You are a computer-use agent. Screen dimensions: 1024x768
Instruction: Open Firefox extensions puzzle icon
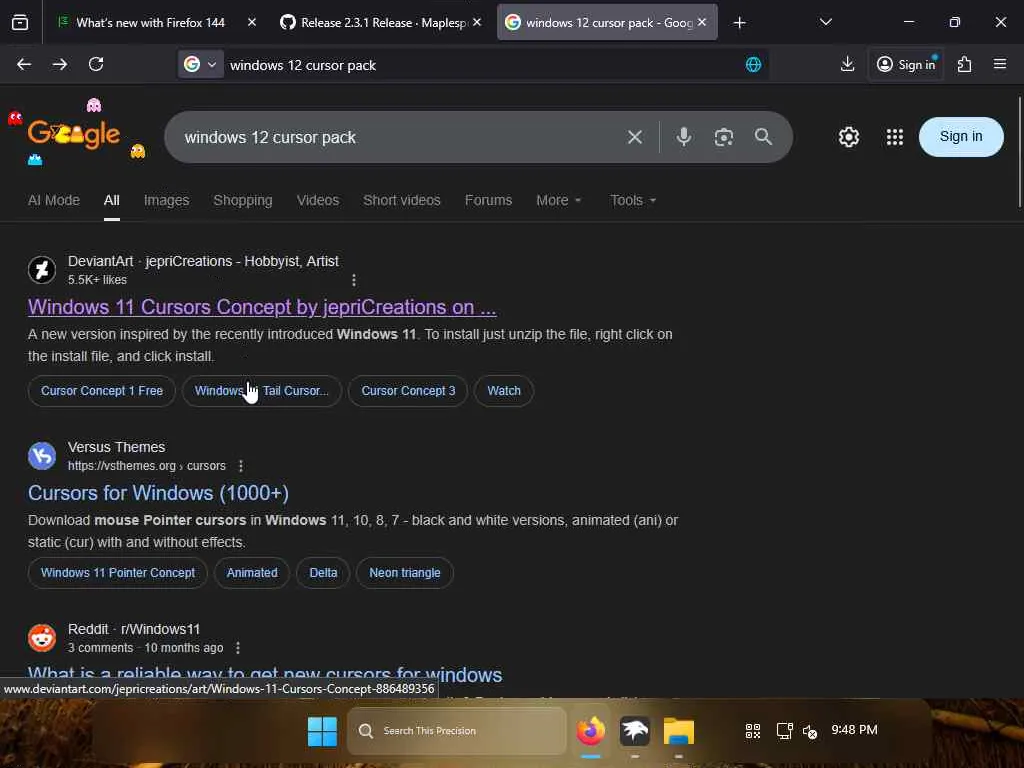965,64
